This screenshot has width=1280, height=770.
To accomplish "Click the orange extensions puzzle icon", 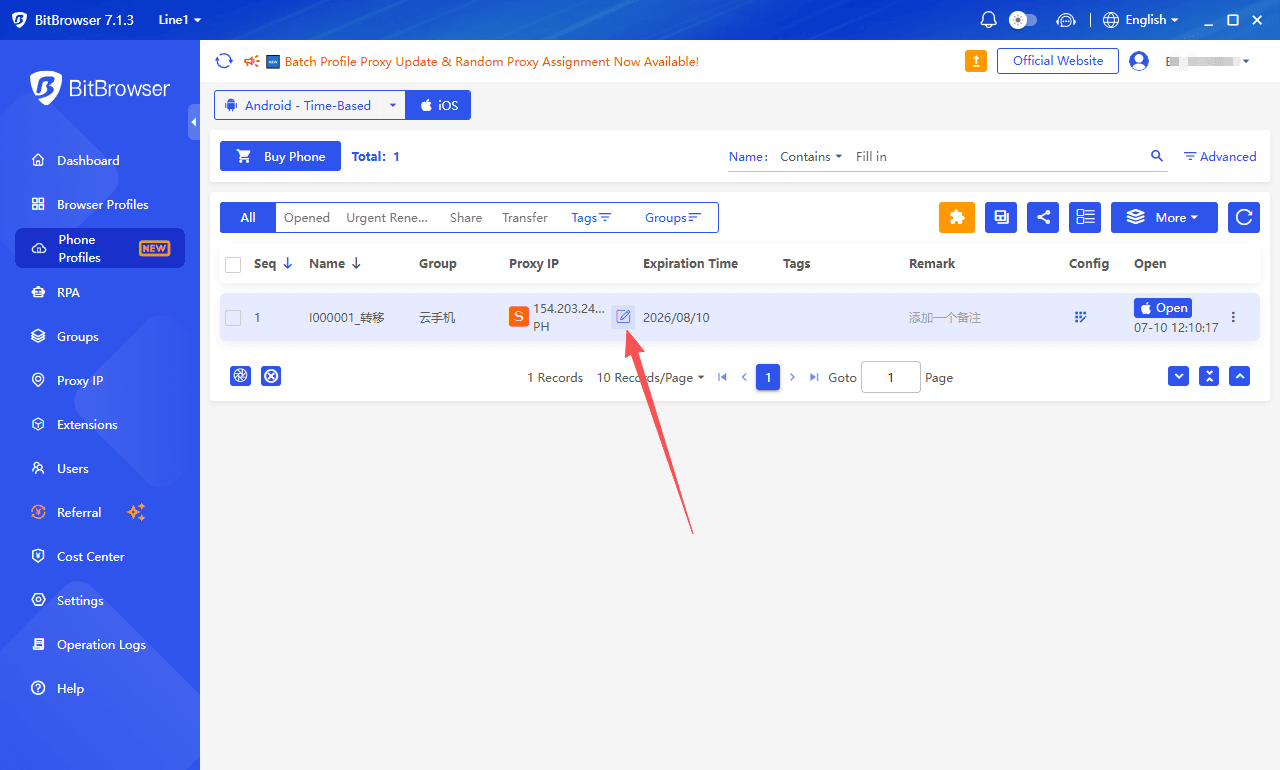I will coord(956,217).
